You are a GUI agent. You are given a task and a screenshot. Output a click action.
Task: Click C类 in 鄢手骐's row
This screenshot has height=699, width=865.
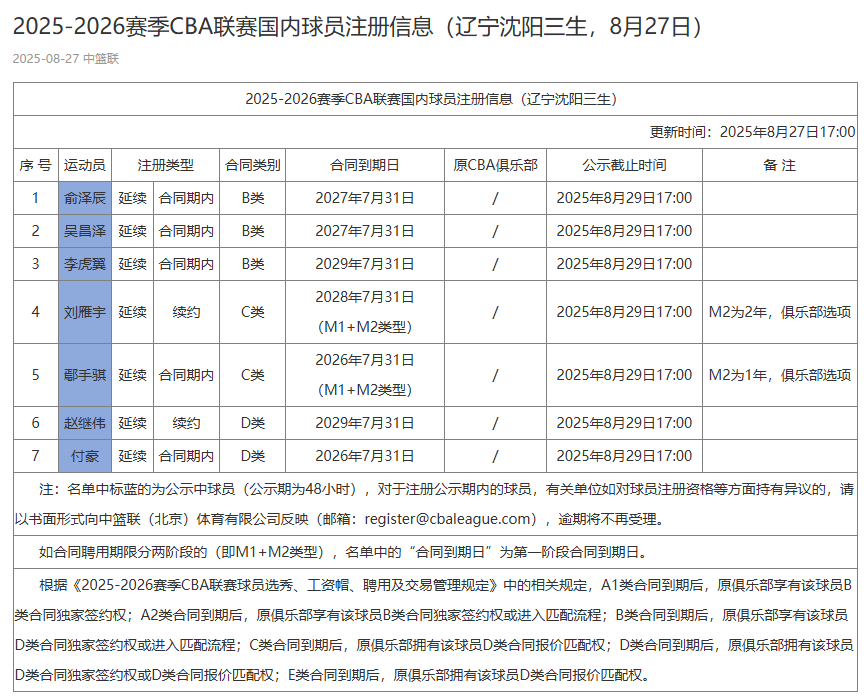tap(253, 375)
